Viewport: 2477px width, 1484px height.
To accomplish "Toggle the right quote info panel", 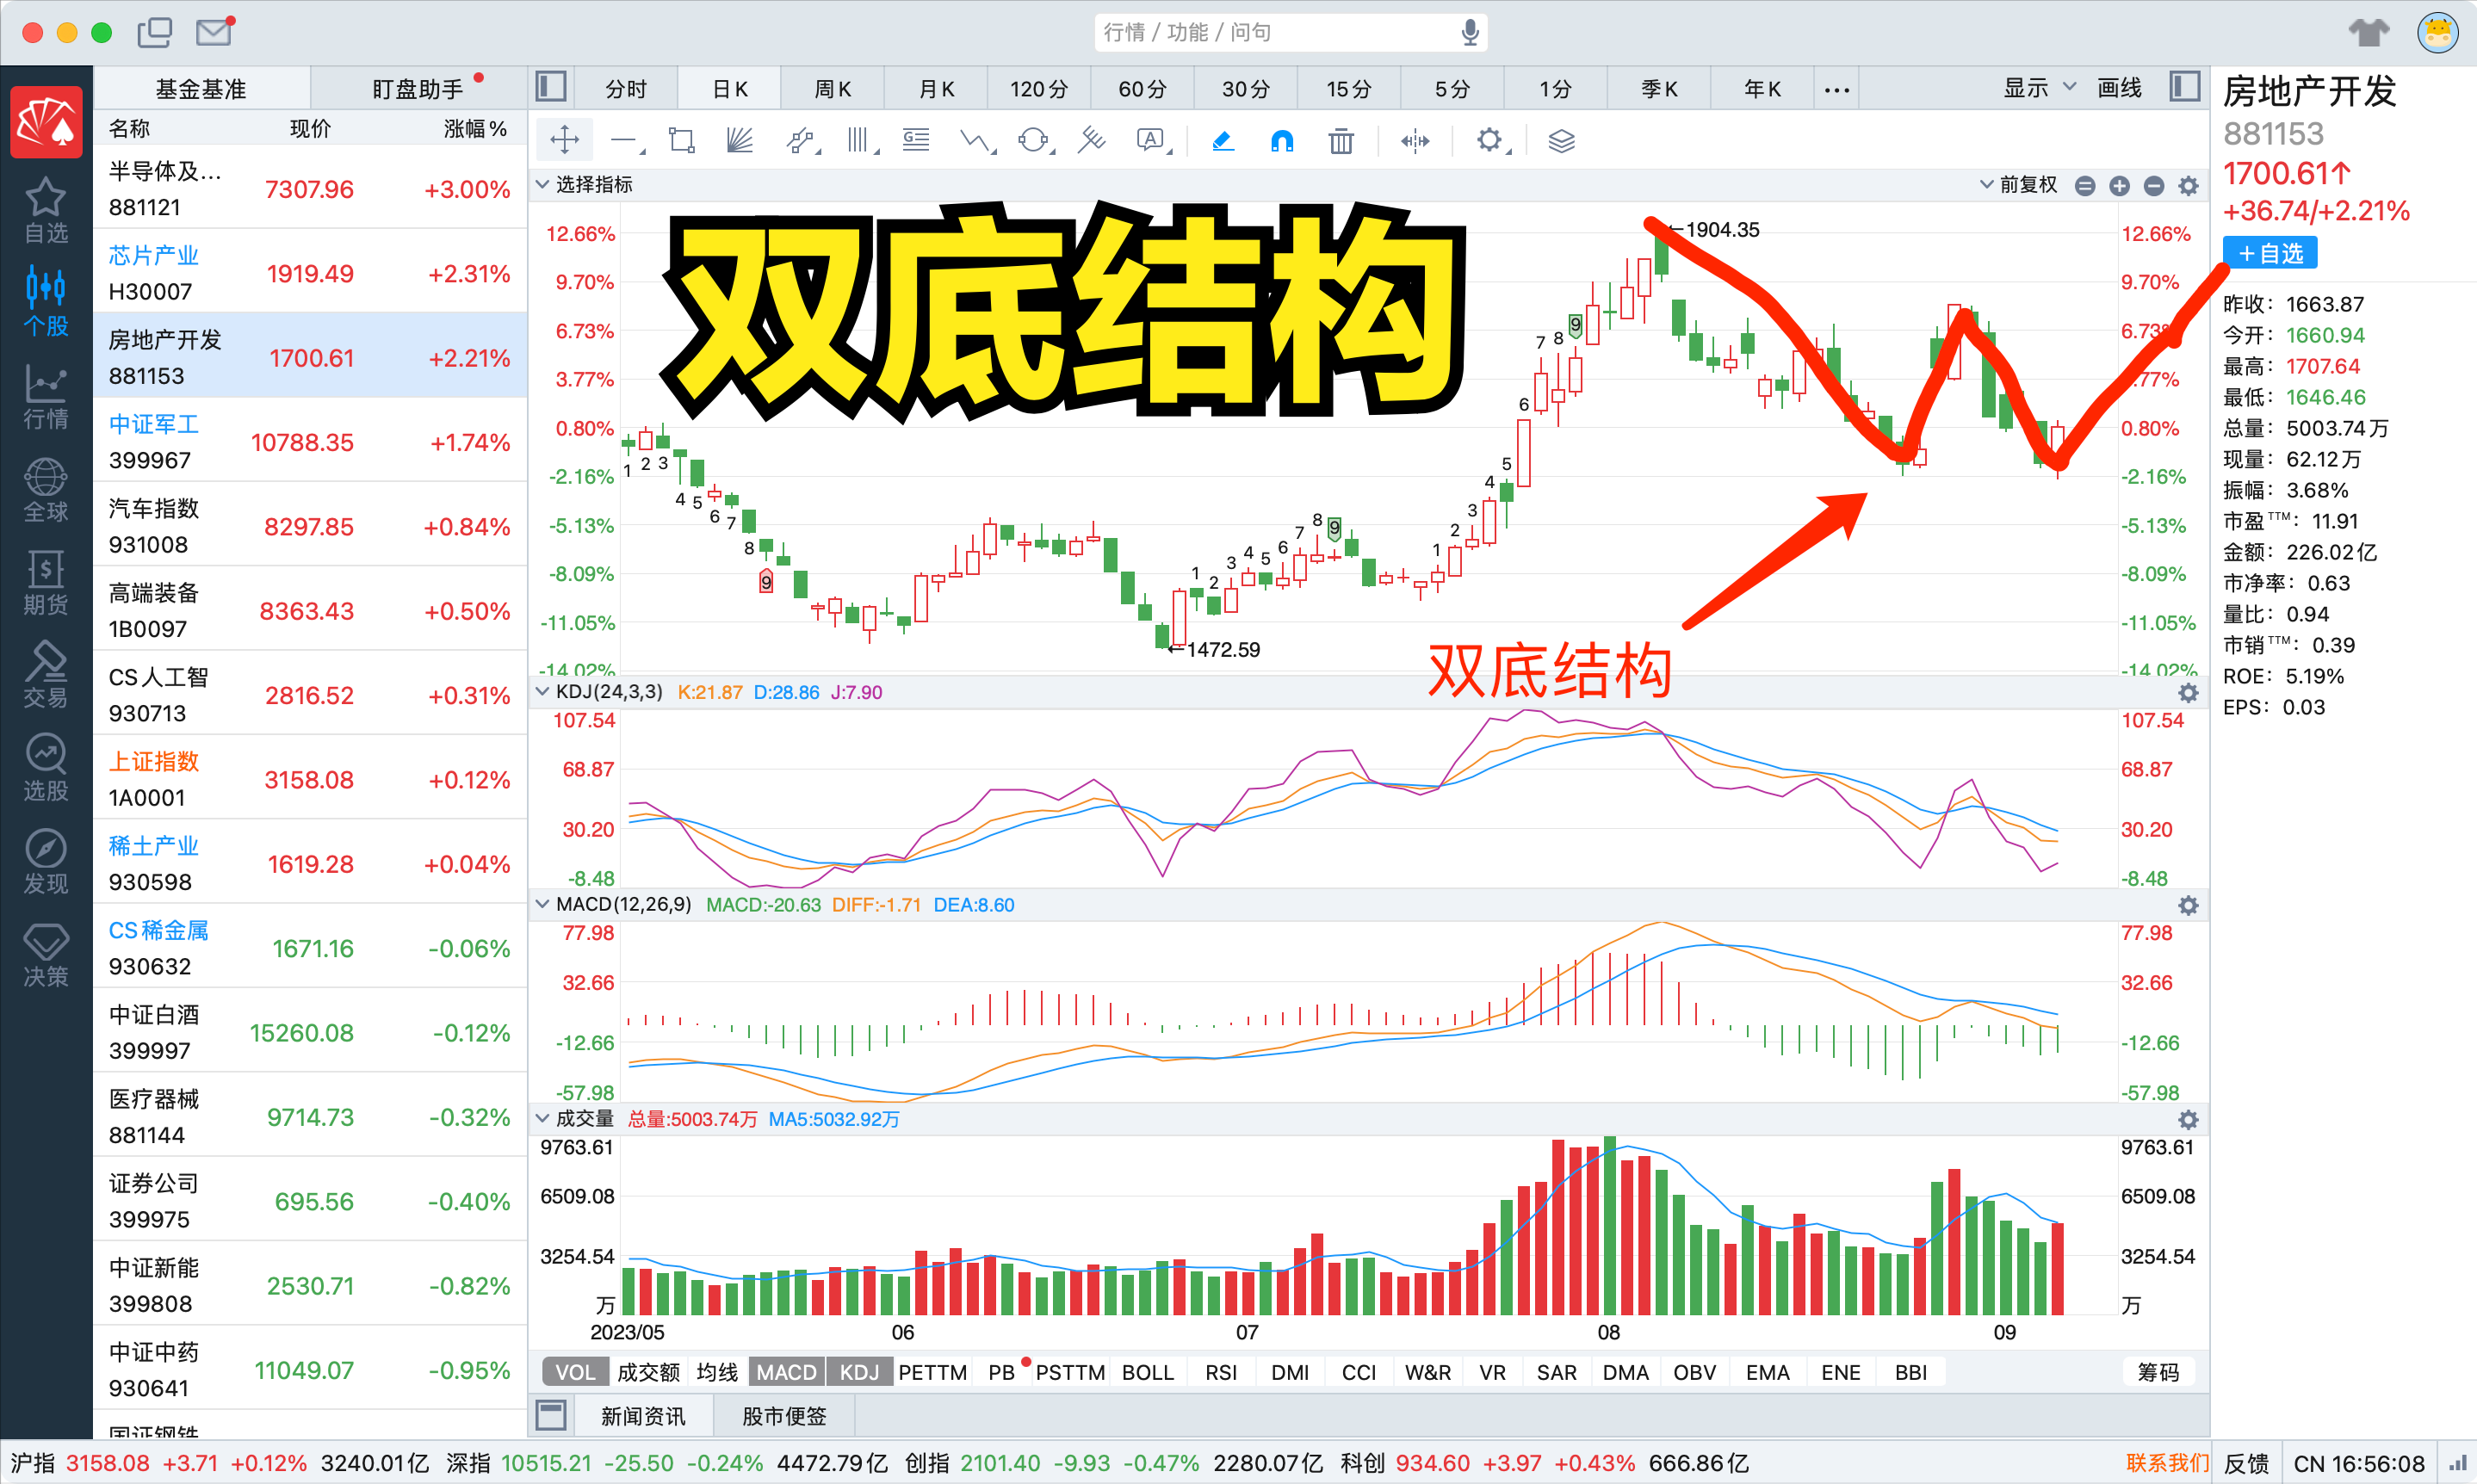I will pos(2185,87).
